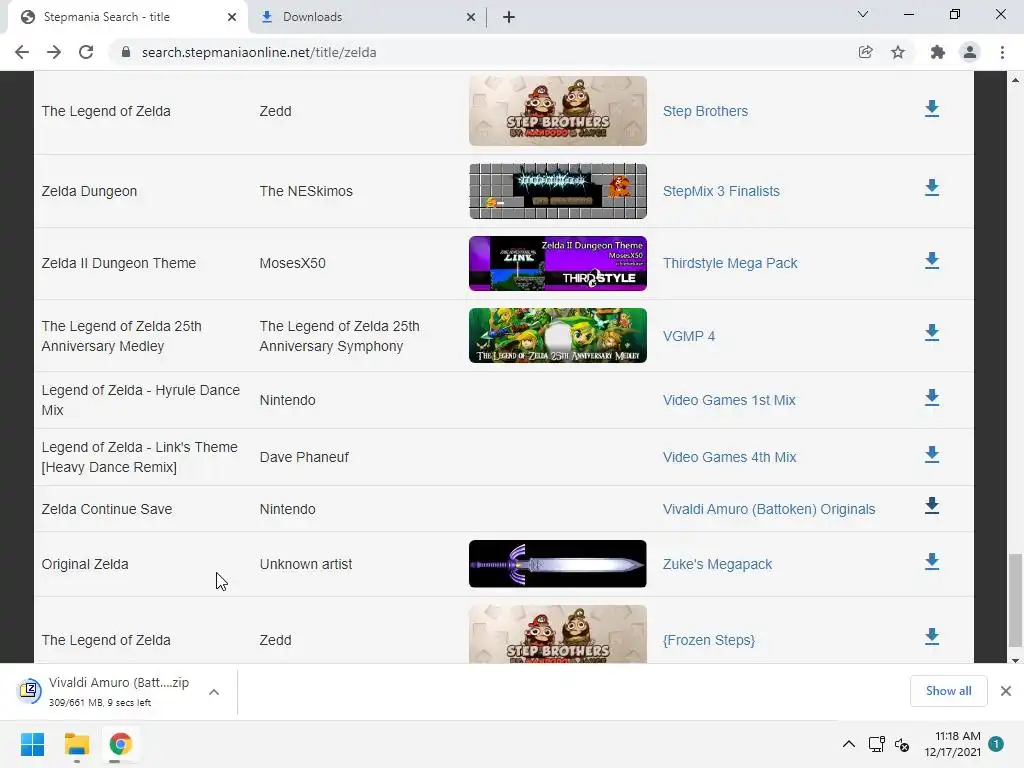Select the 'Zelda Continue Save' title text
Screen dimensions: 1024x768
[x=106, y=509]
